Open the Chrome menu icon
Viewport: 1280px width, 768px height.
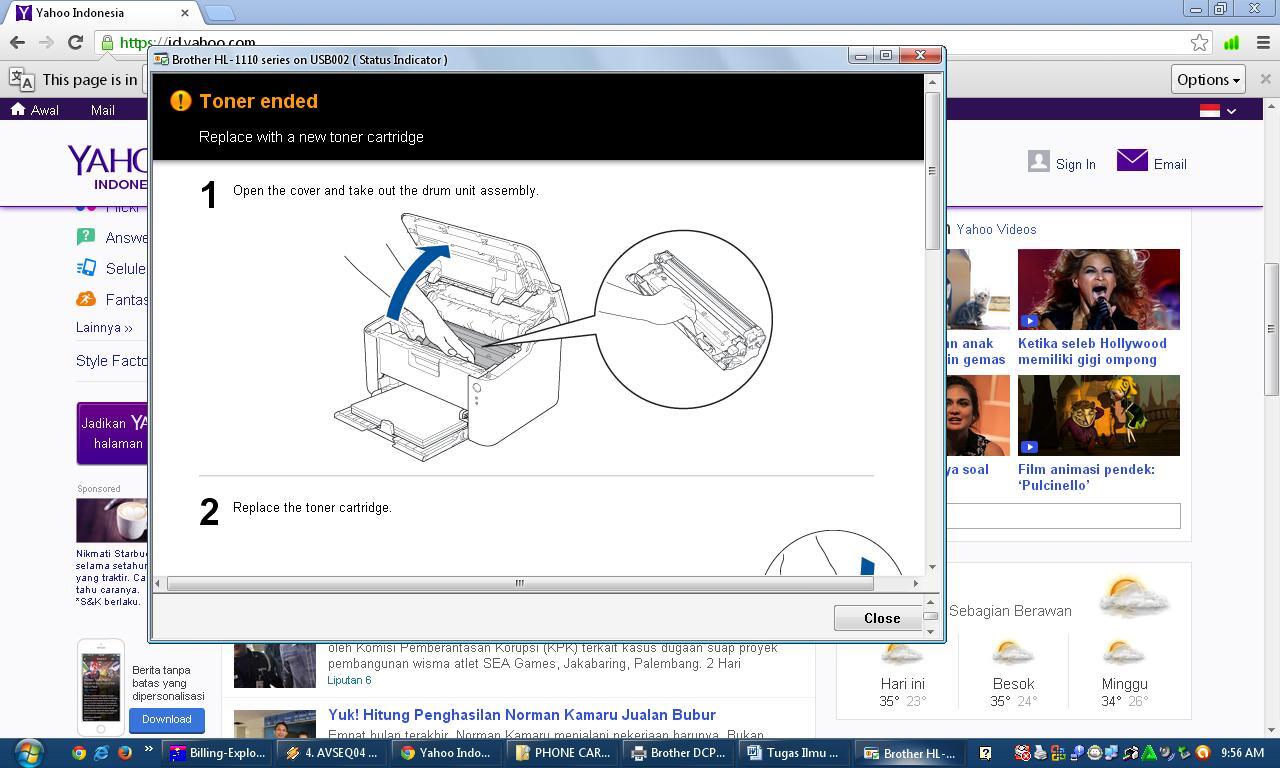pyautogui.click(x=1263, y=42)
